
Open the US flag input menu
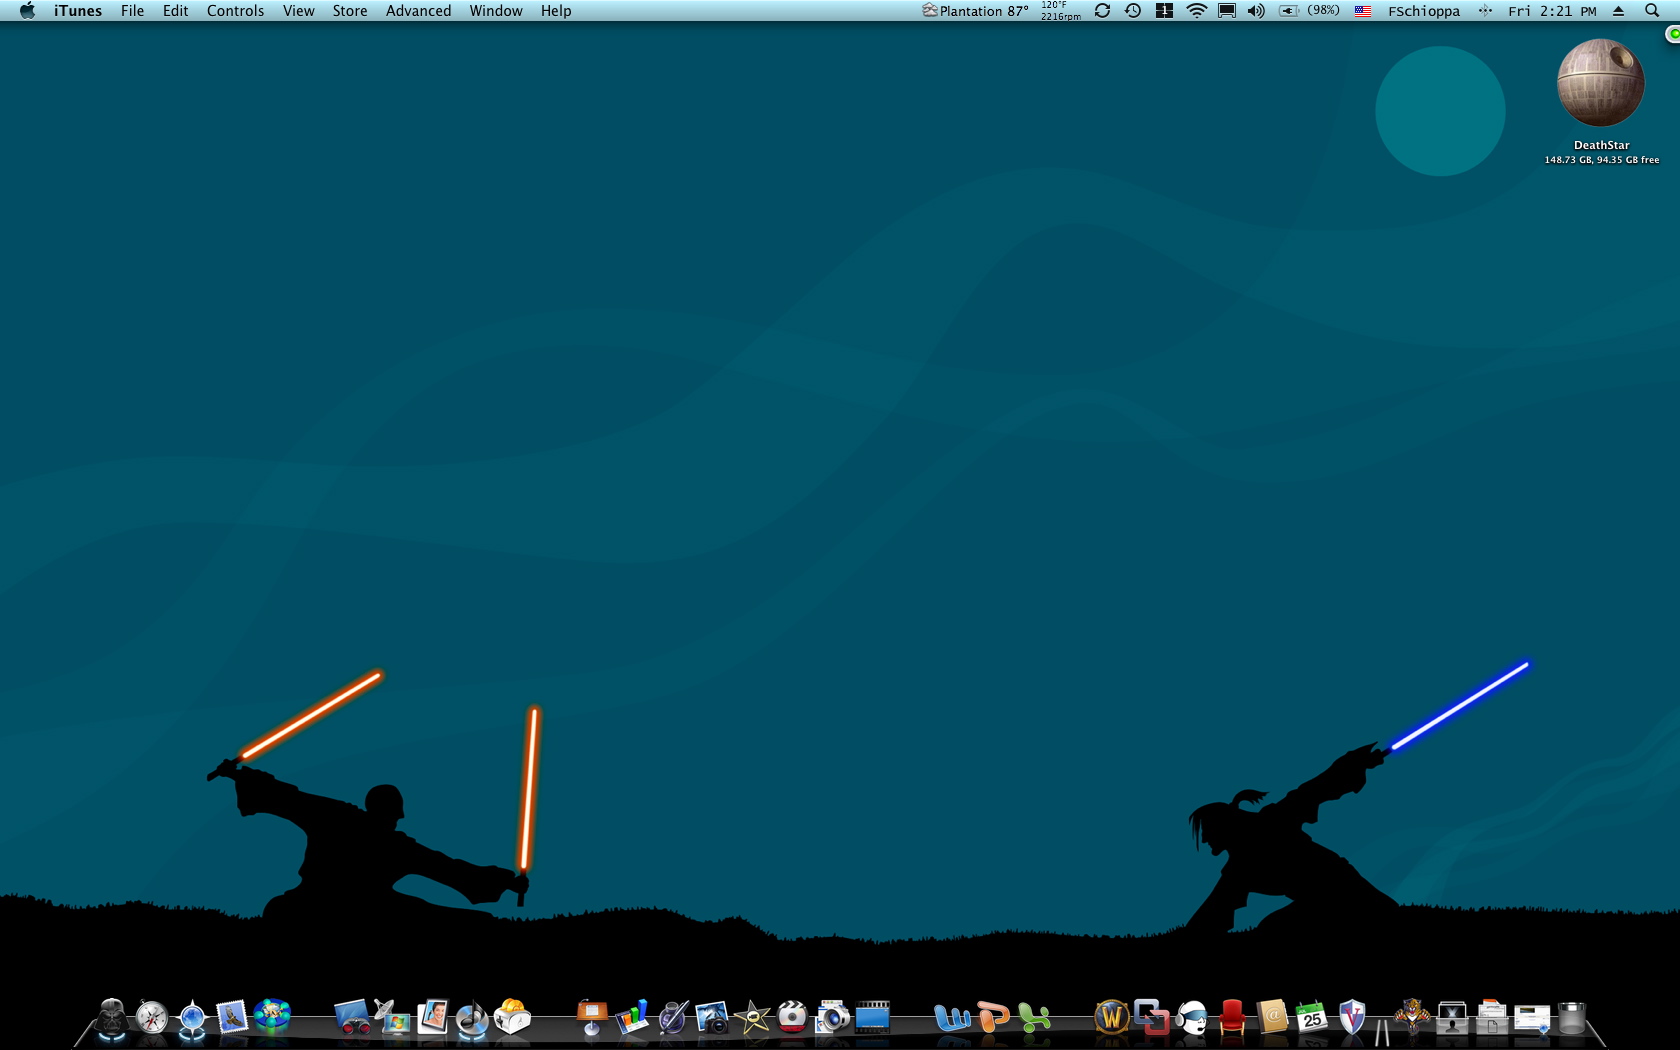(1362, 11)
